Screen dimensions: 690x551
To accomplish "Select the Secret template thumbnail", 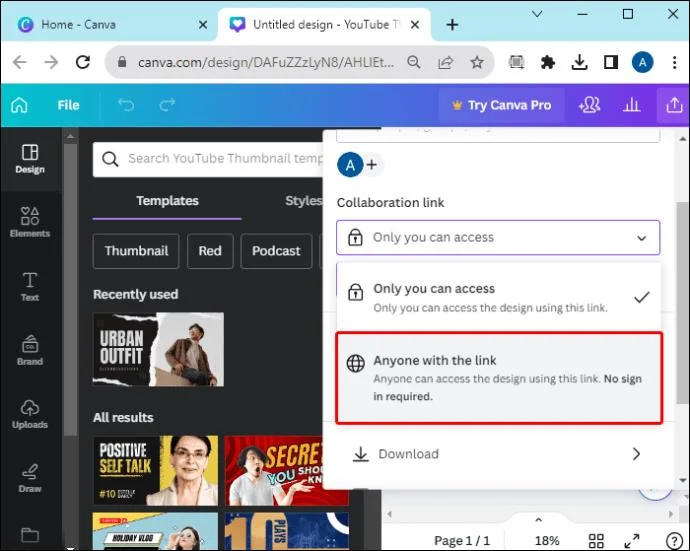I will 274,470.
